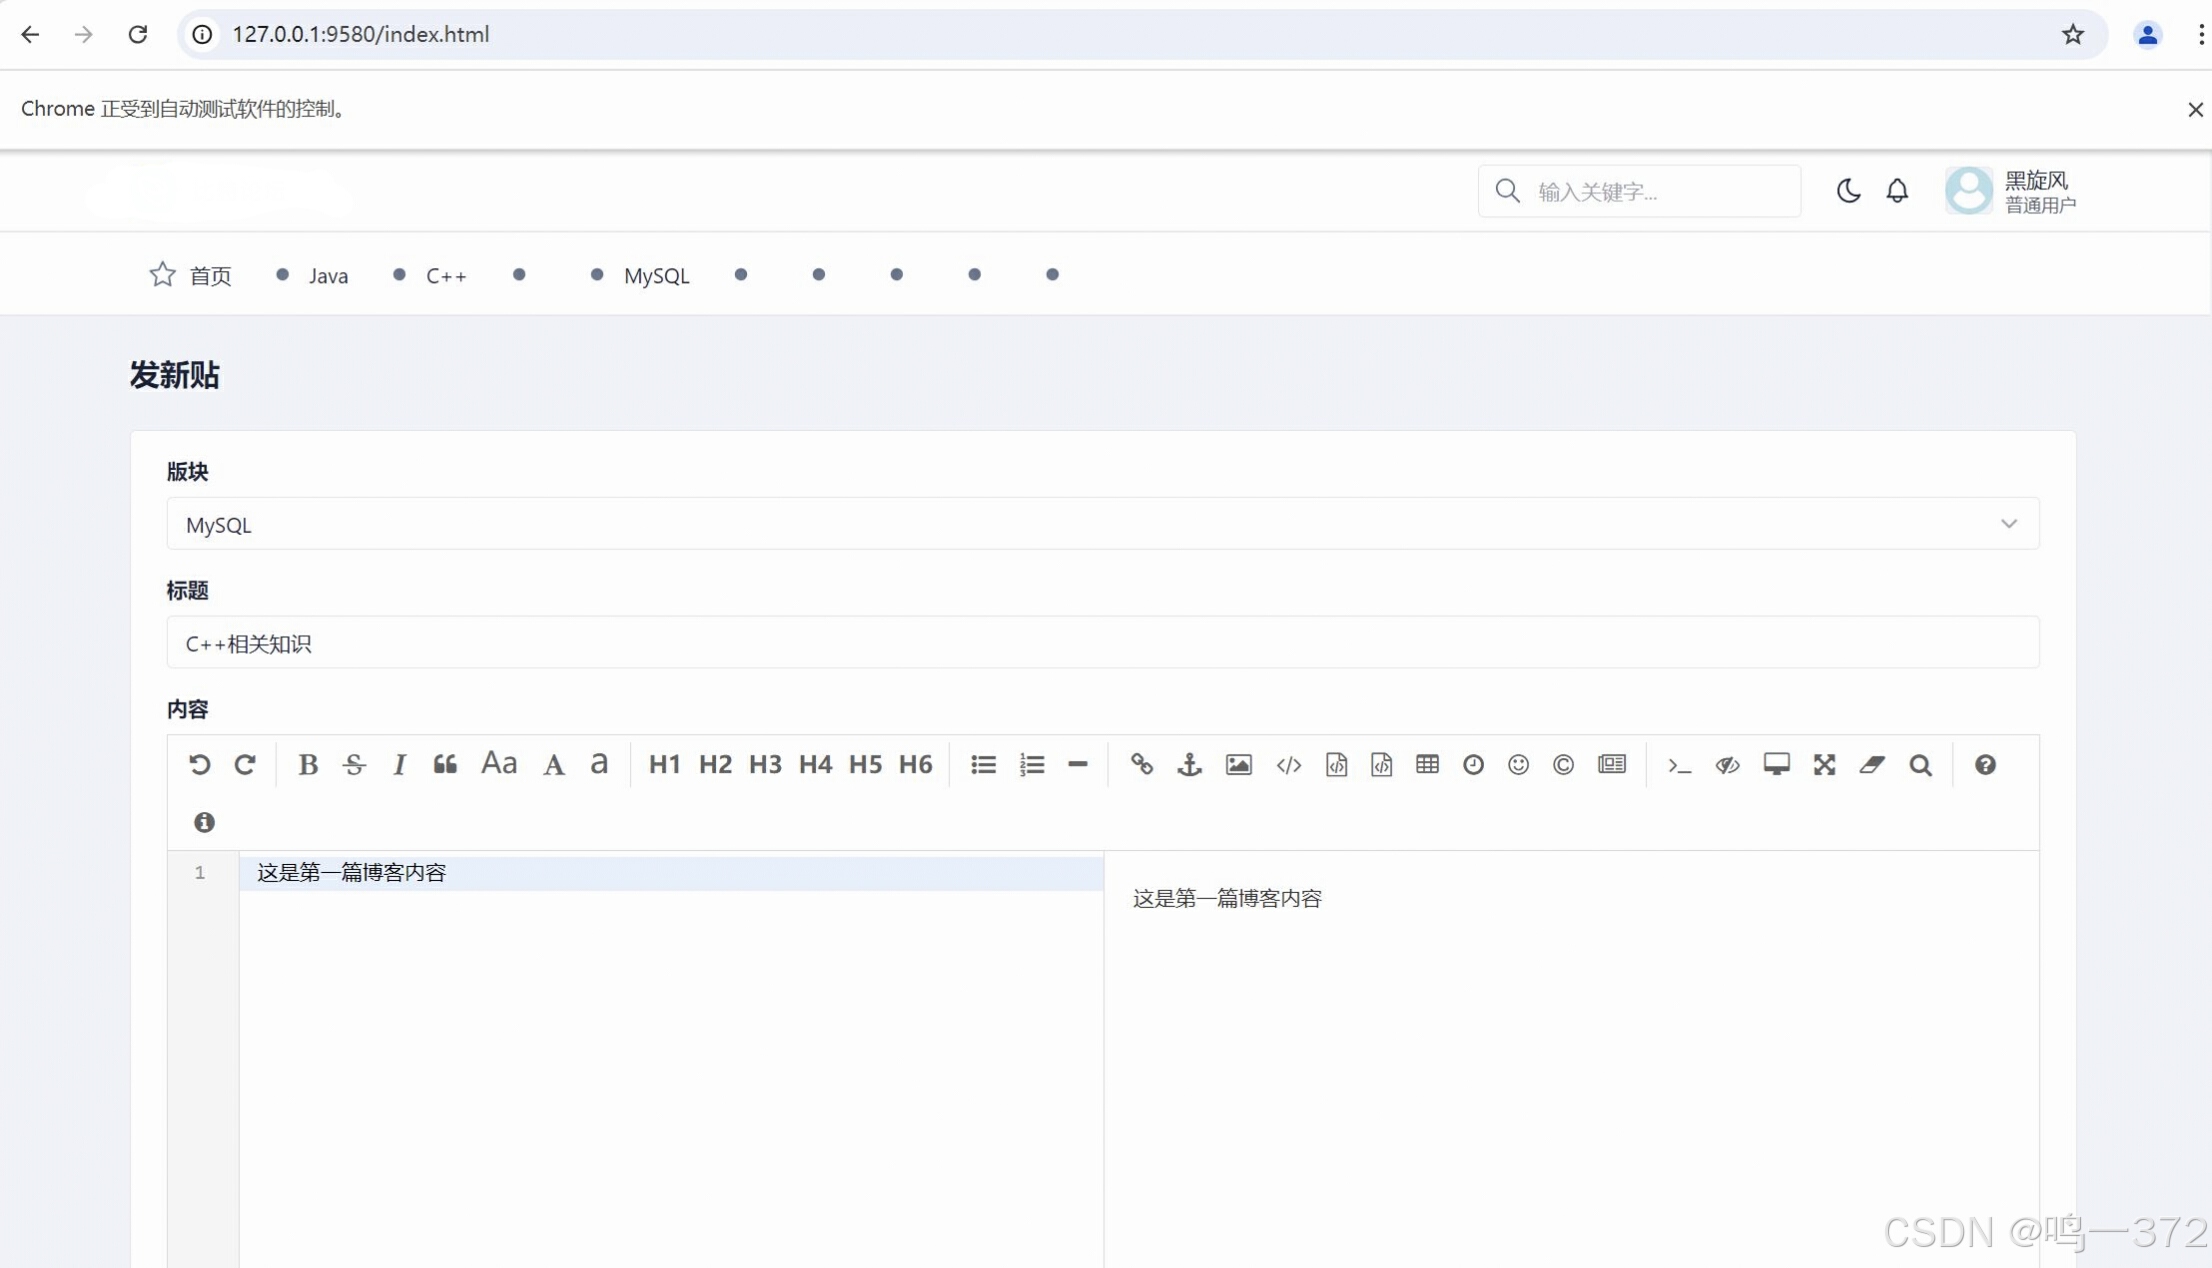This screenshot has height=1268, width=2212.
Task: Open the emoji picker in the toolbar
Action: (1518, 765)
